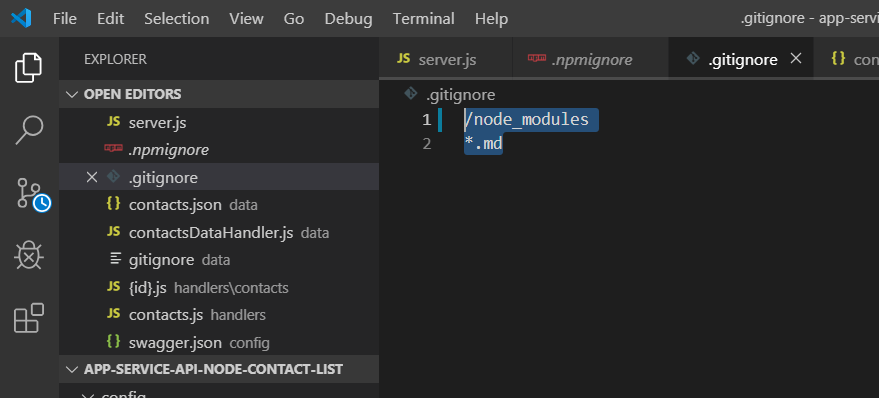Close the .gitignore editor tab
The image size is (879, 398).
[x=795, y=58]
